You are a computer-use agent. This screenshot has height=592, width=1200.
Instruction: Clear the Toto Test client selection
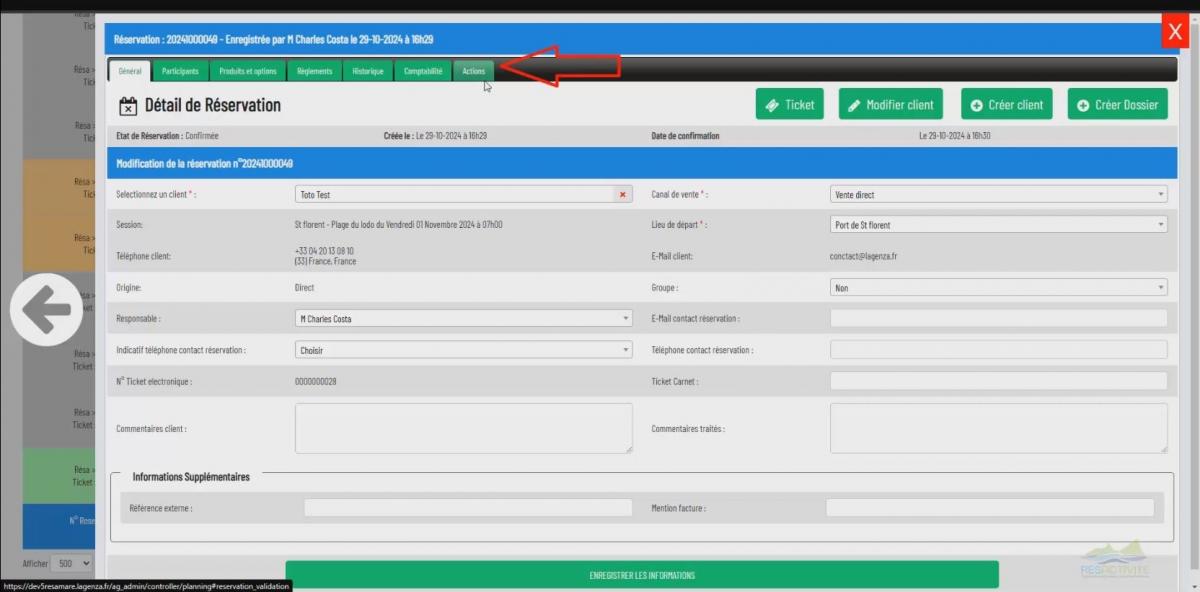pyautogui.click(x=624, y=195)
